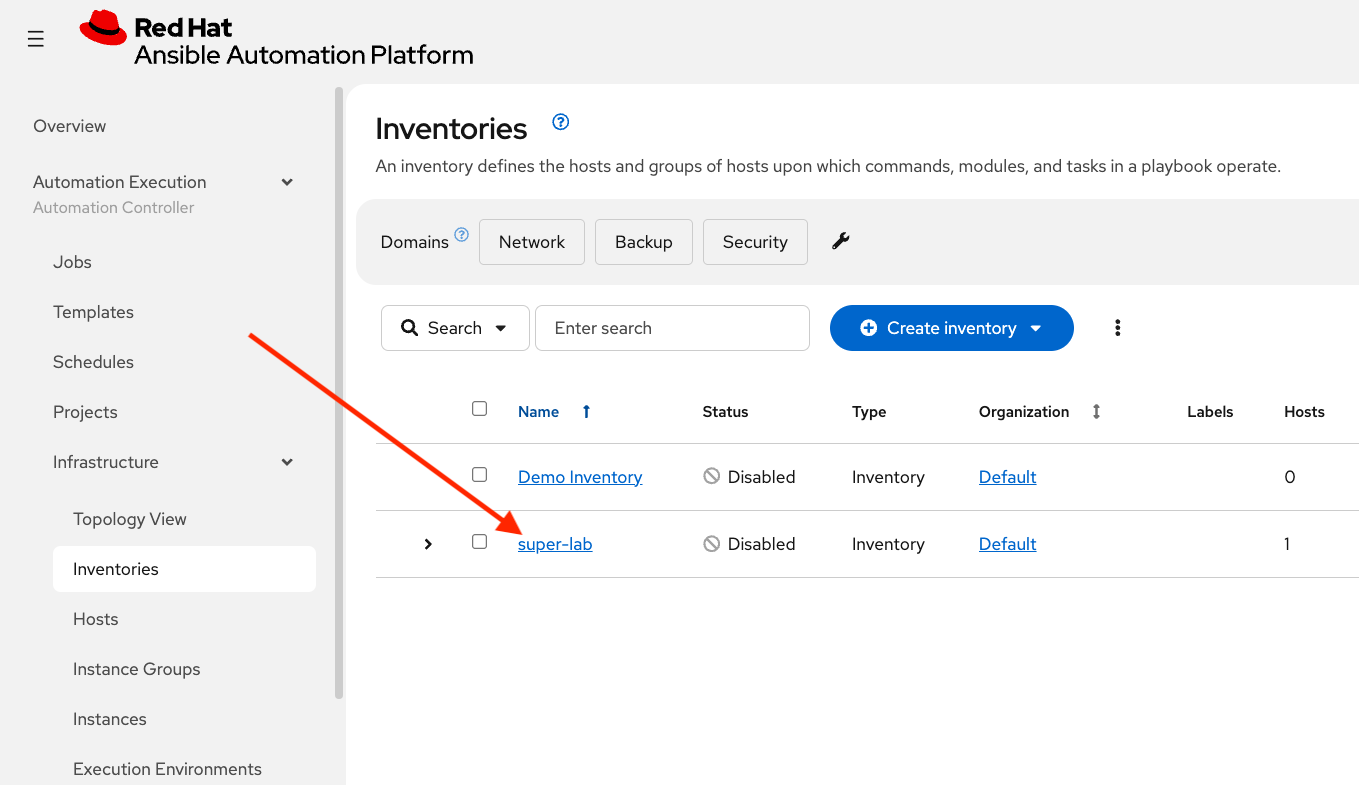
Task: Open the super-lab inventory link
Action: click(555, 544)
